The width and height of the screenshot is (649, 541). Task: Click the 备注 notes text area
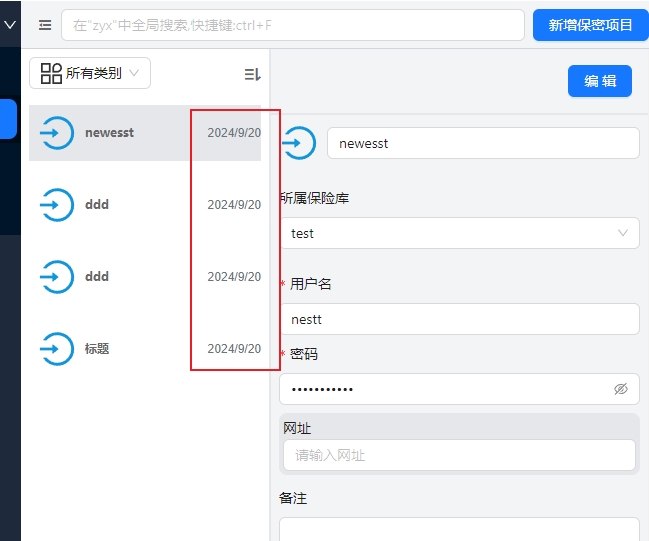click(x=459, y=528)
